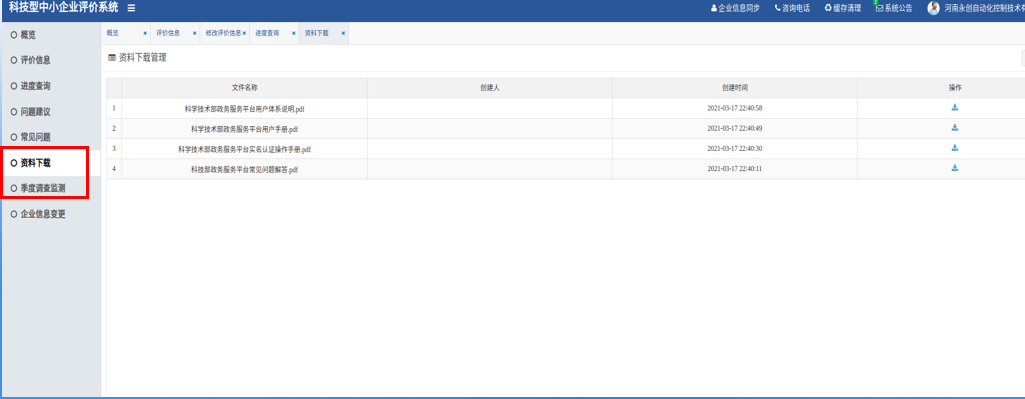
Task: Close the 资料下载 tab
Action: point(343,33)
